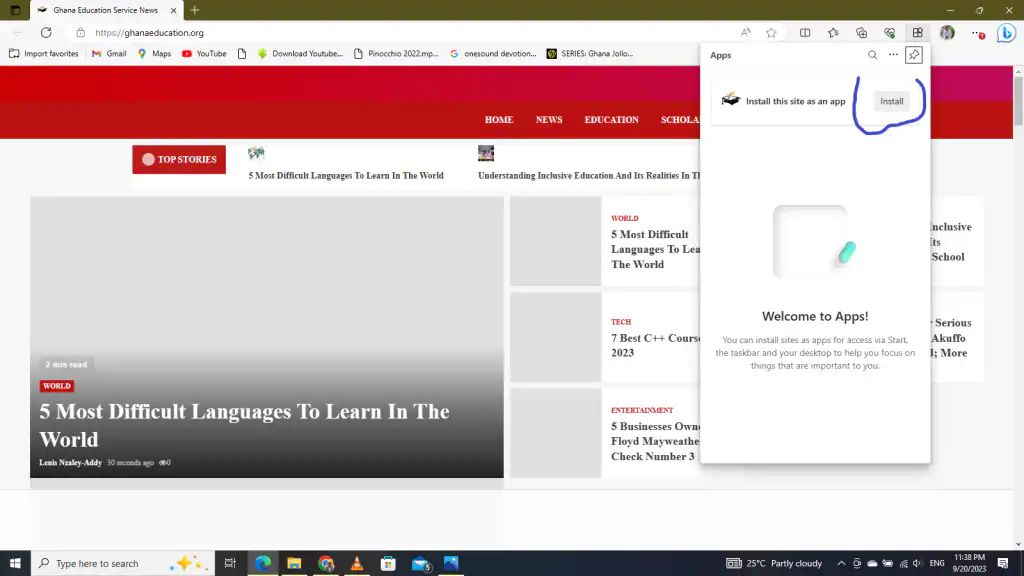This screenshot has width=1024, height=576.
Task: Open Bing Chat sidebar icon
Action: coord(1006,32)
